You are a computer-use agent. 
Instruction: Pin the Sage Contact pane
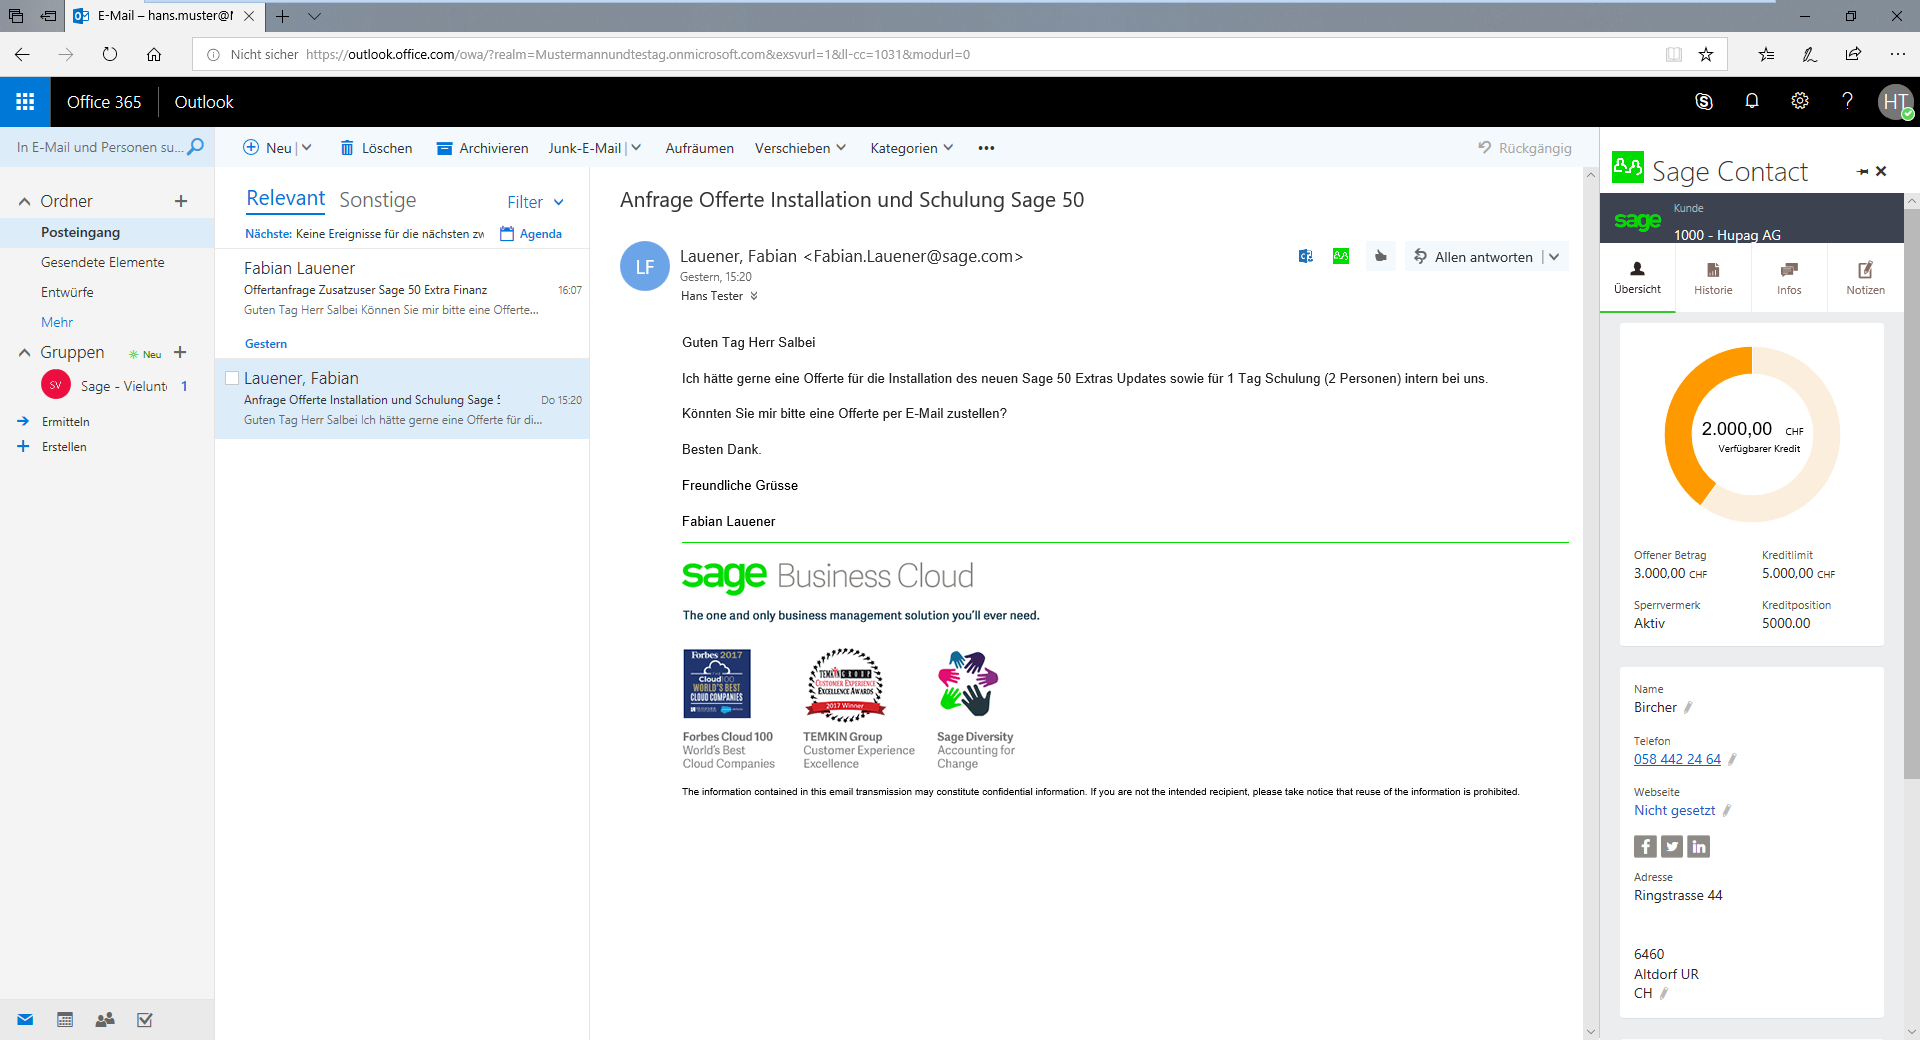point(1862,172)
